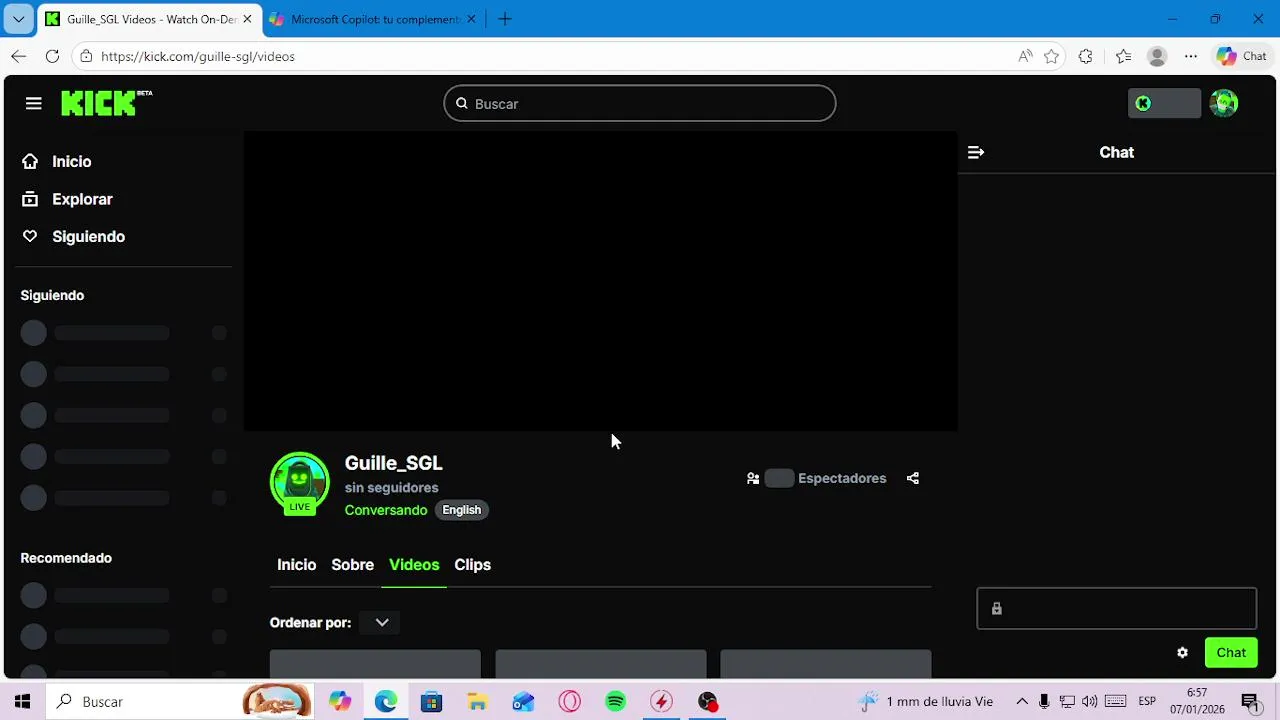Select the Videos tab
The height and width of the screenshot is (720, 1280).
click(414, 565)
